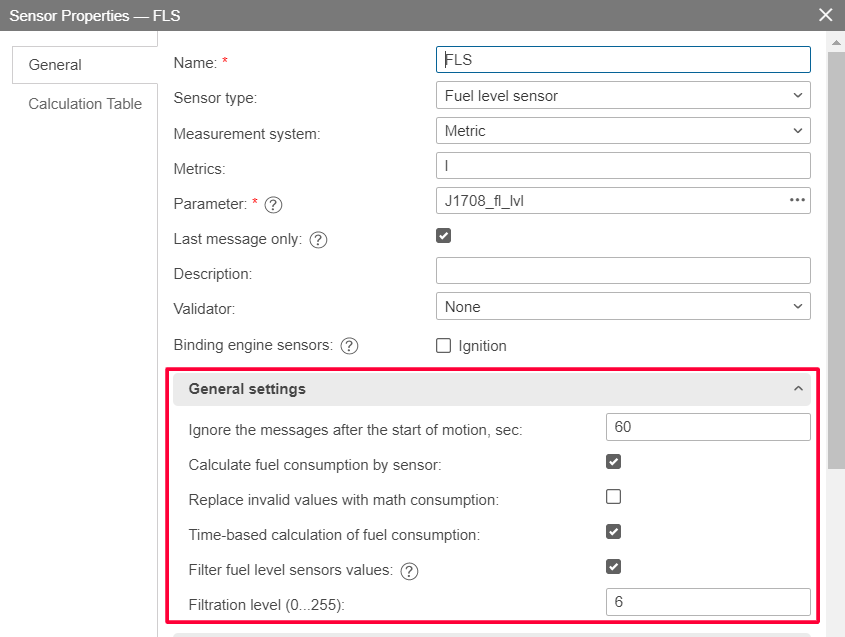This screenshot has height=637, width=845.
Task: Uncheck Filter fuel level sensors values
Action: [614, 567]
